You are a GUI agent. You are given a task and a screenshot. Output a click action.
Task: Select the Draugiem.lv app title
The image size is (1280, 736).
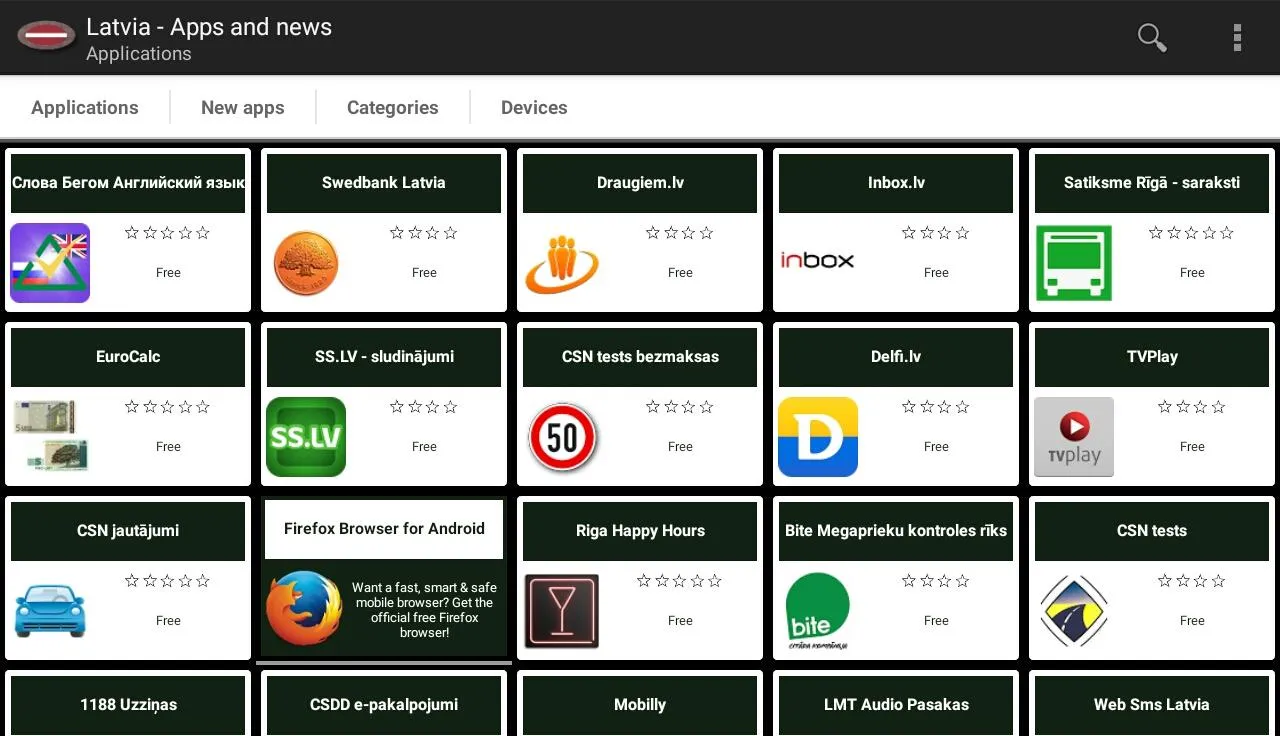coord(640,183)
